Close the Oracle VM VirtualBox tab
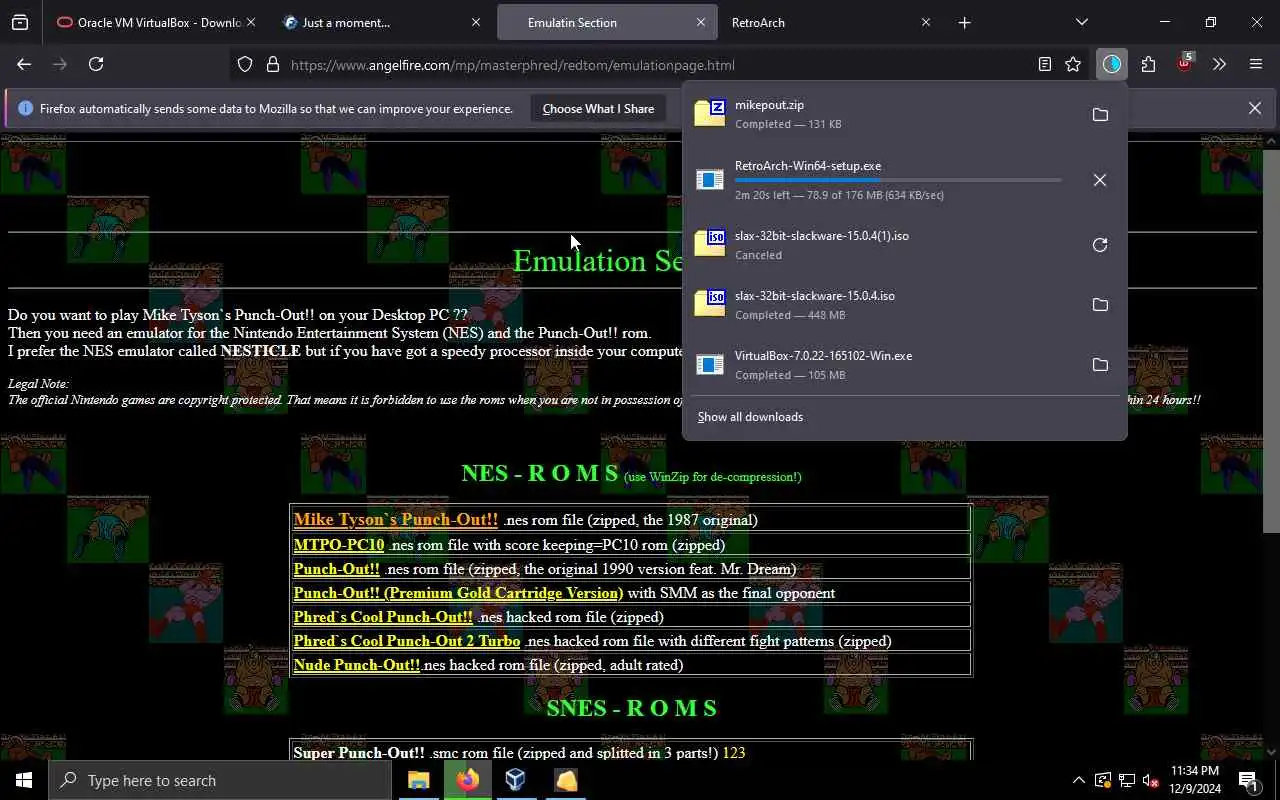This screenshot has width=1280, height=800. [250, 22]
